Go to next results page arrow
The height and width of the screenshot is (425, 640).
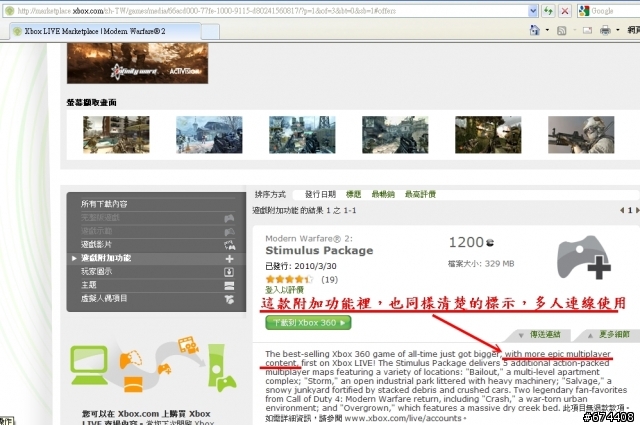(x=637, y=210)
